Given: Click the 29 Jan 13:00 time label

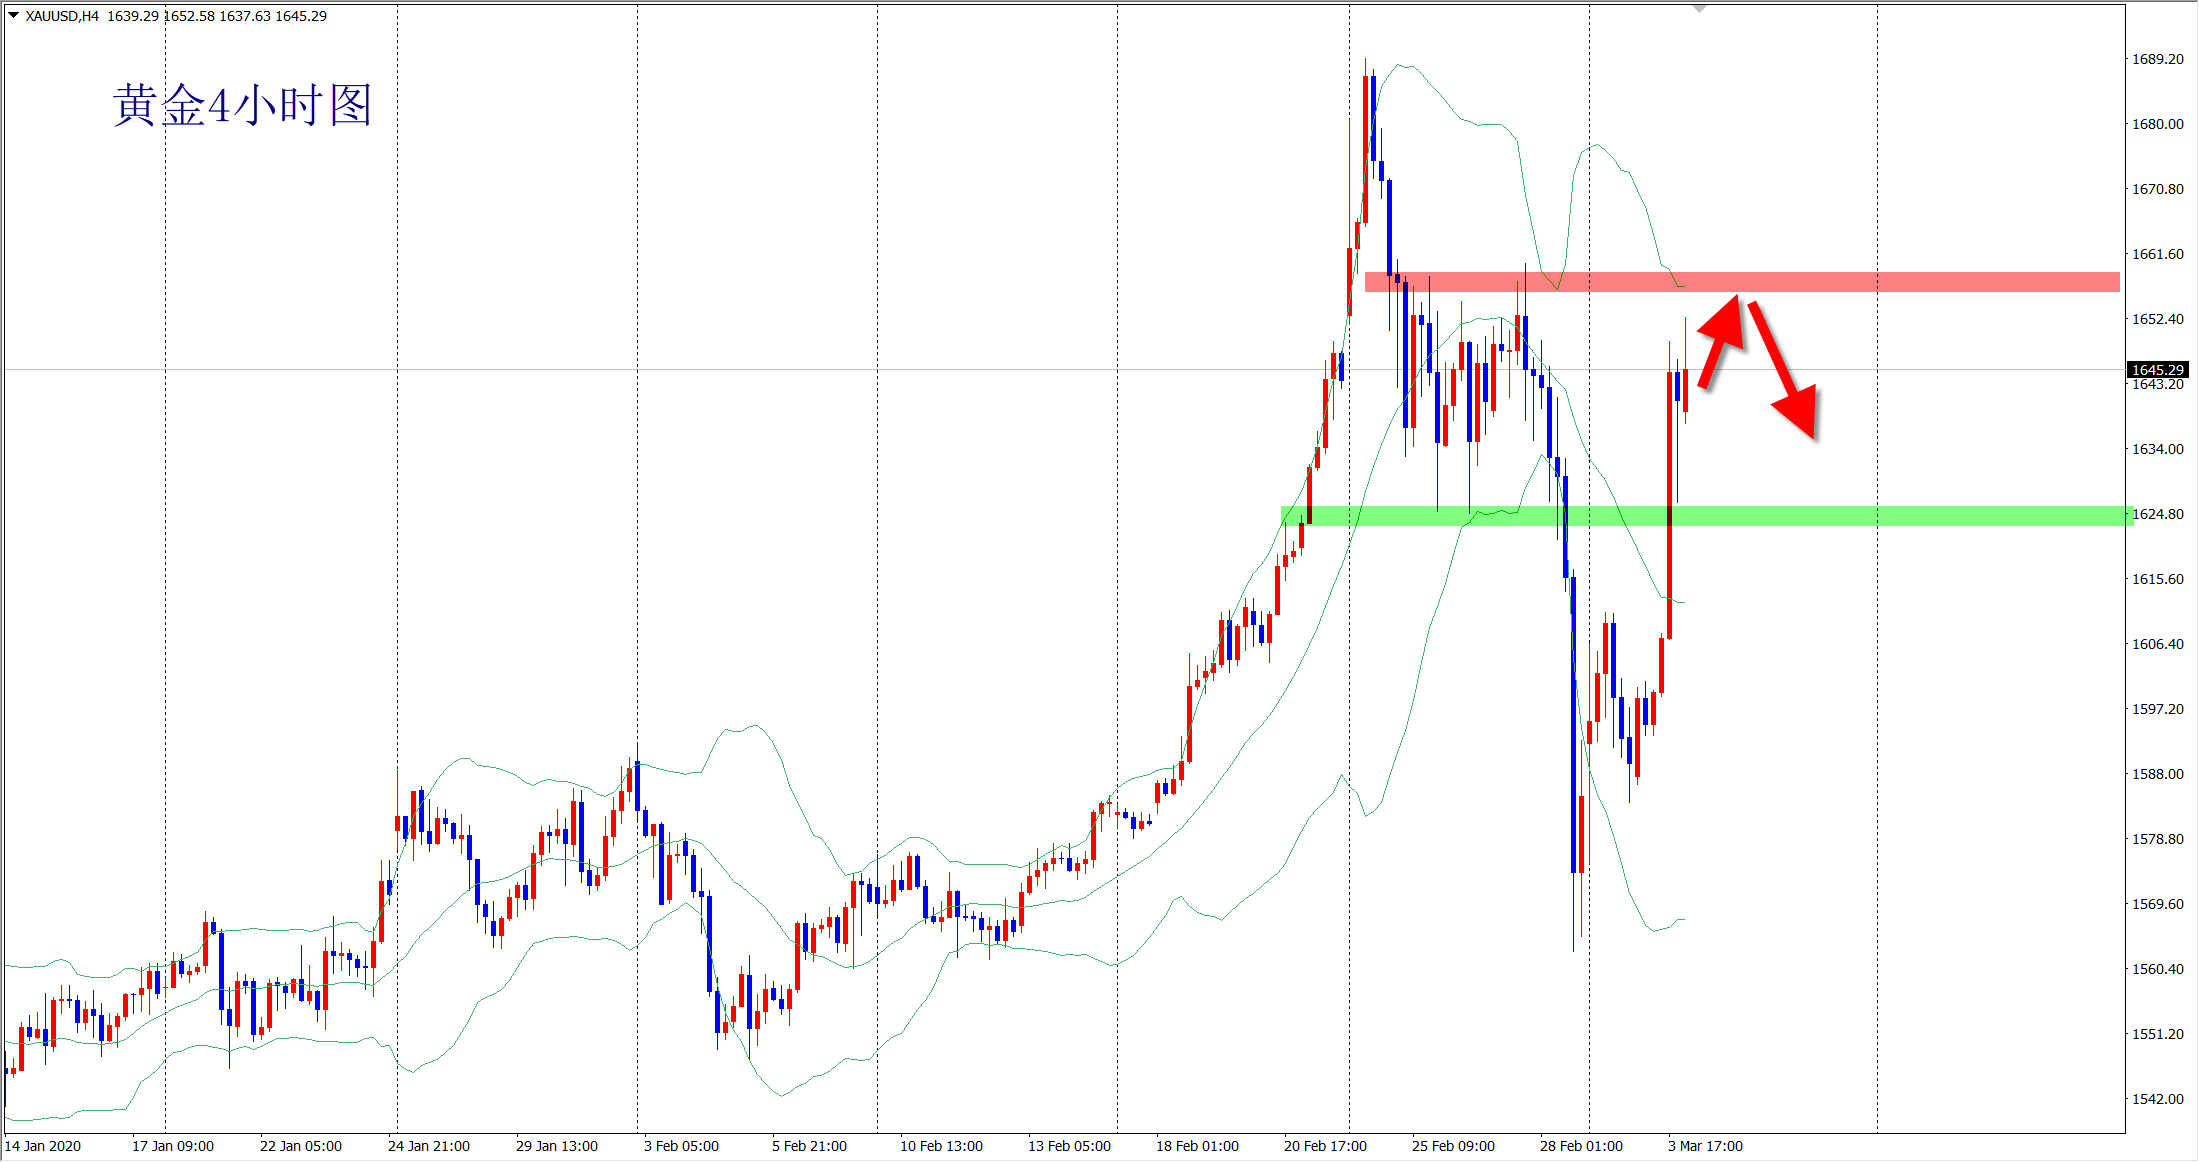Looking at the screenshot, I should (557, 1146).
